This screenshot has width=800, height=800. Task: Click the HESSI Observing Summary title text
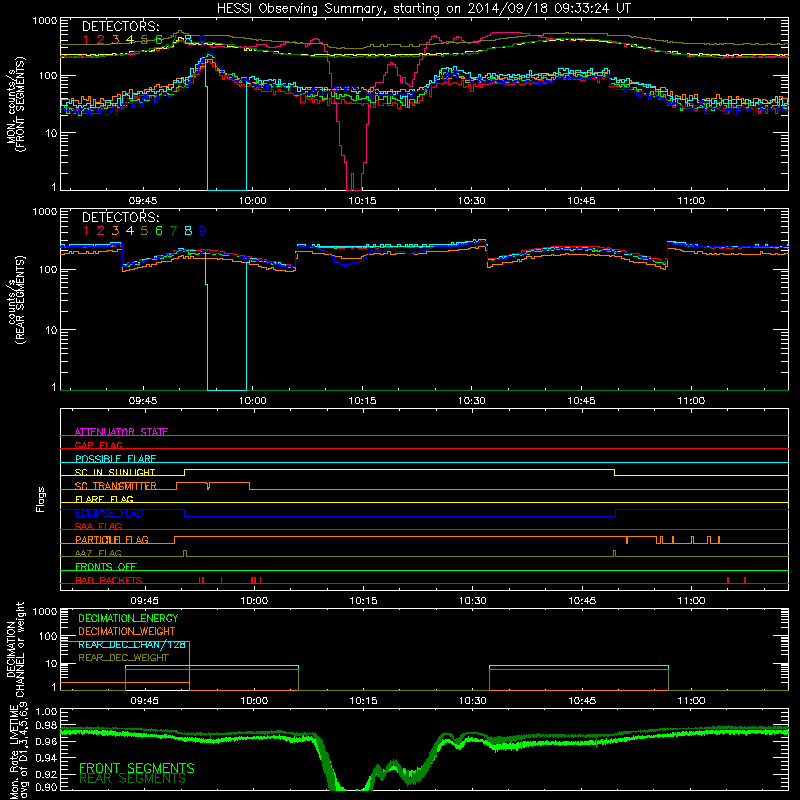(423, 9)
